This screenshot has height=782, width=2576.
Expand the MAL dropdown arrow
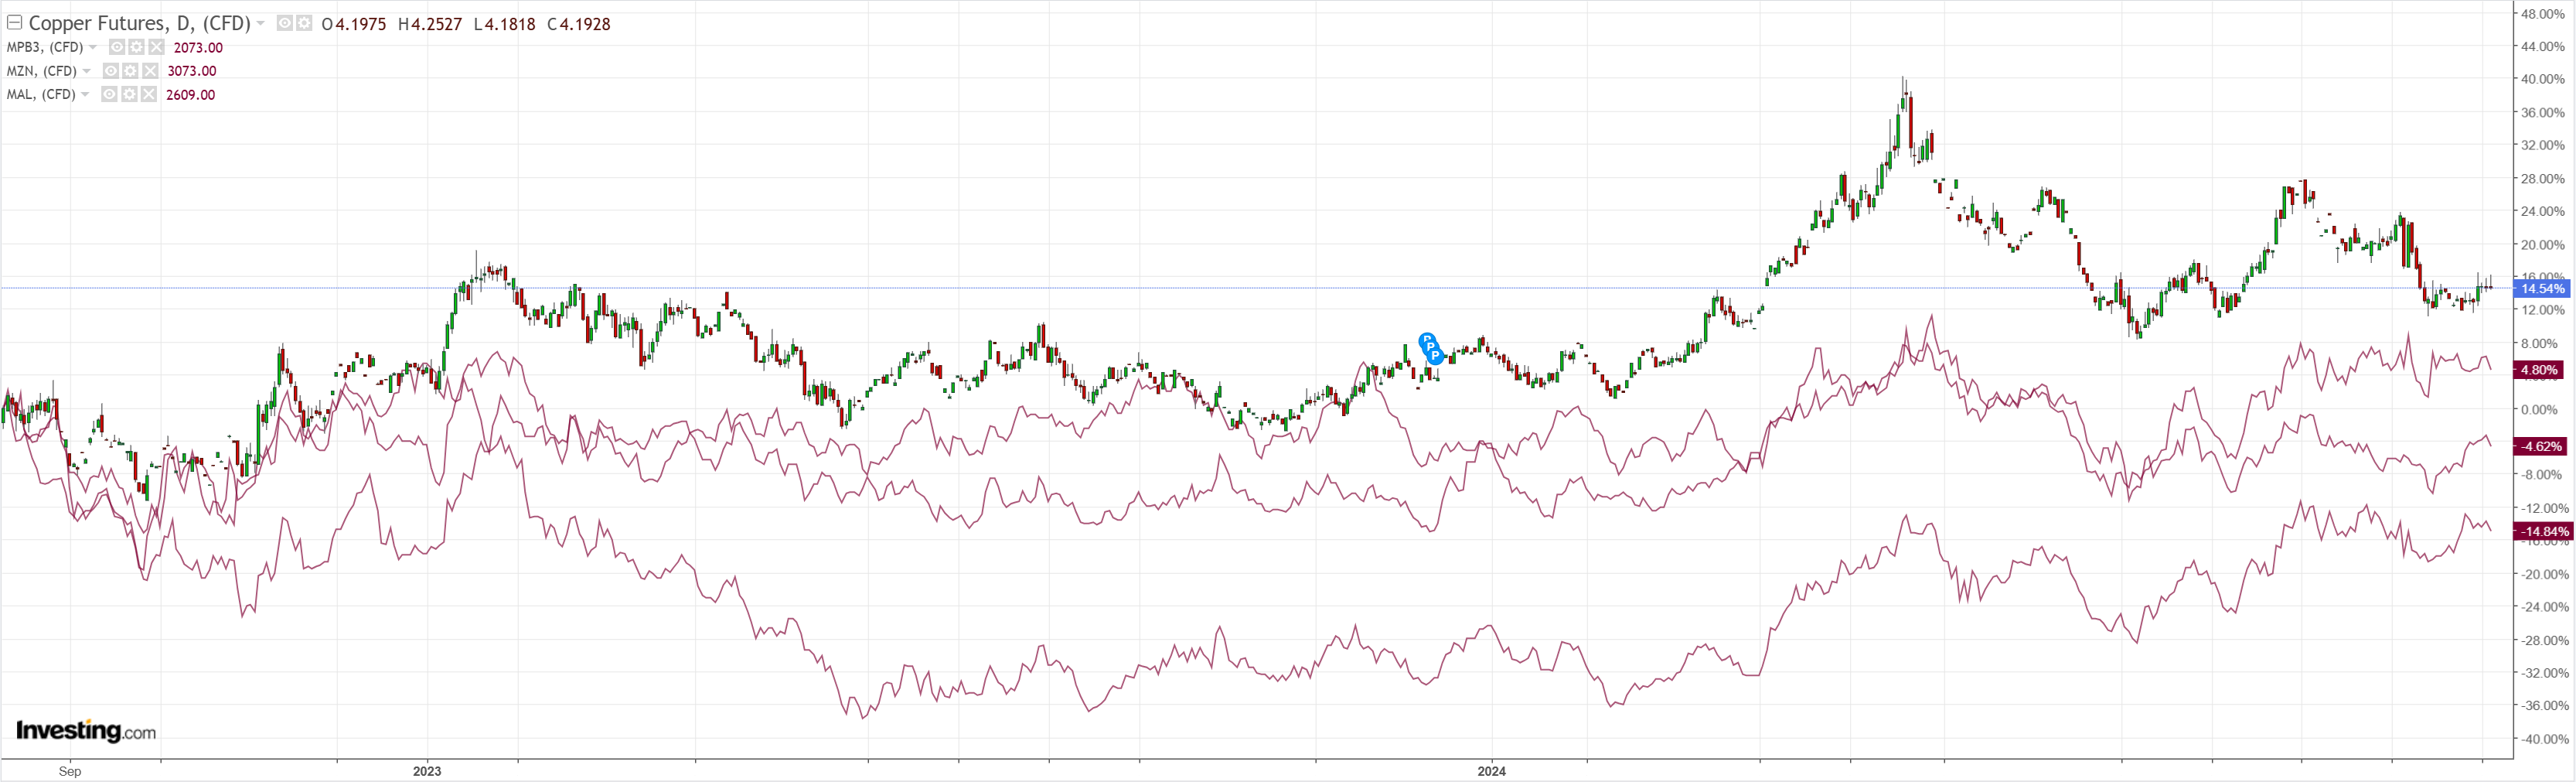85,95
